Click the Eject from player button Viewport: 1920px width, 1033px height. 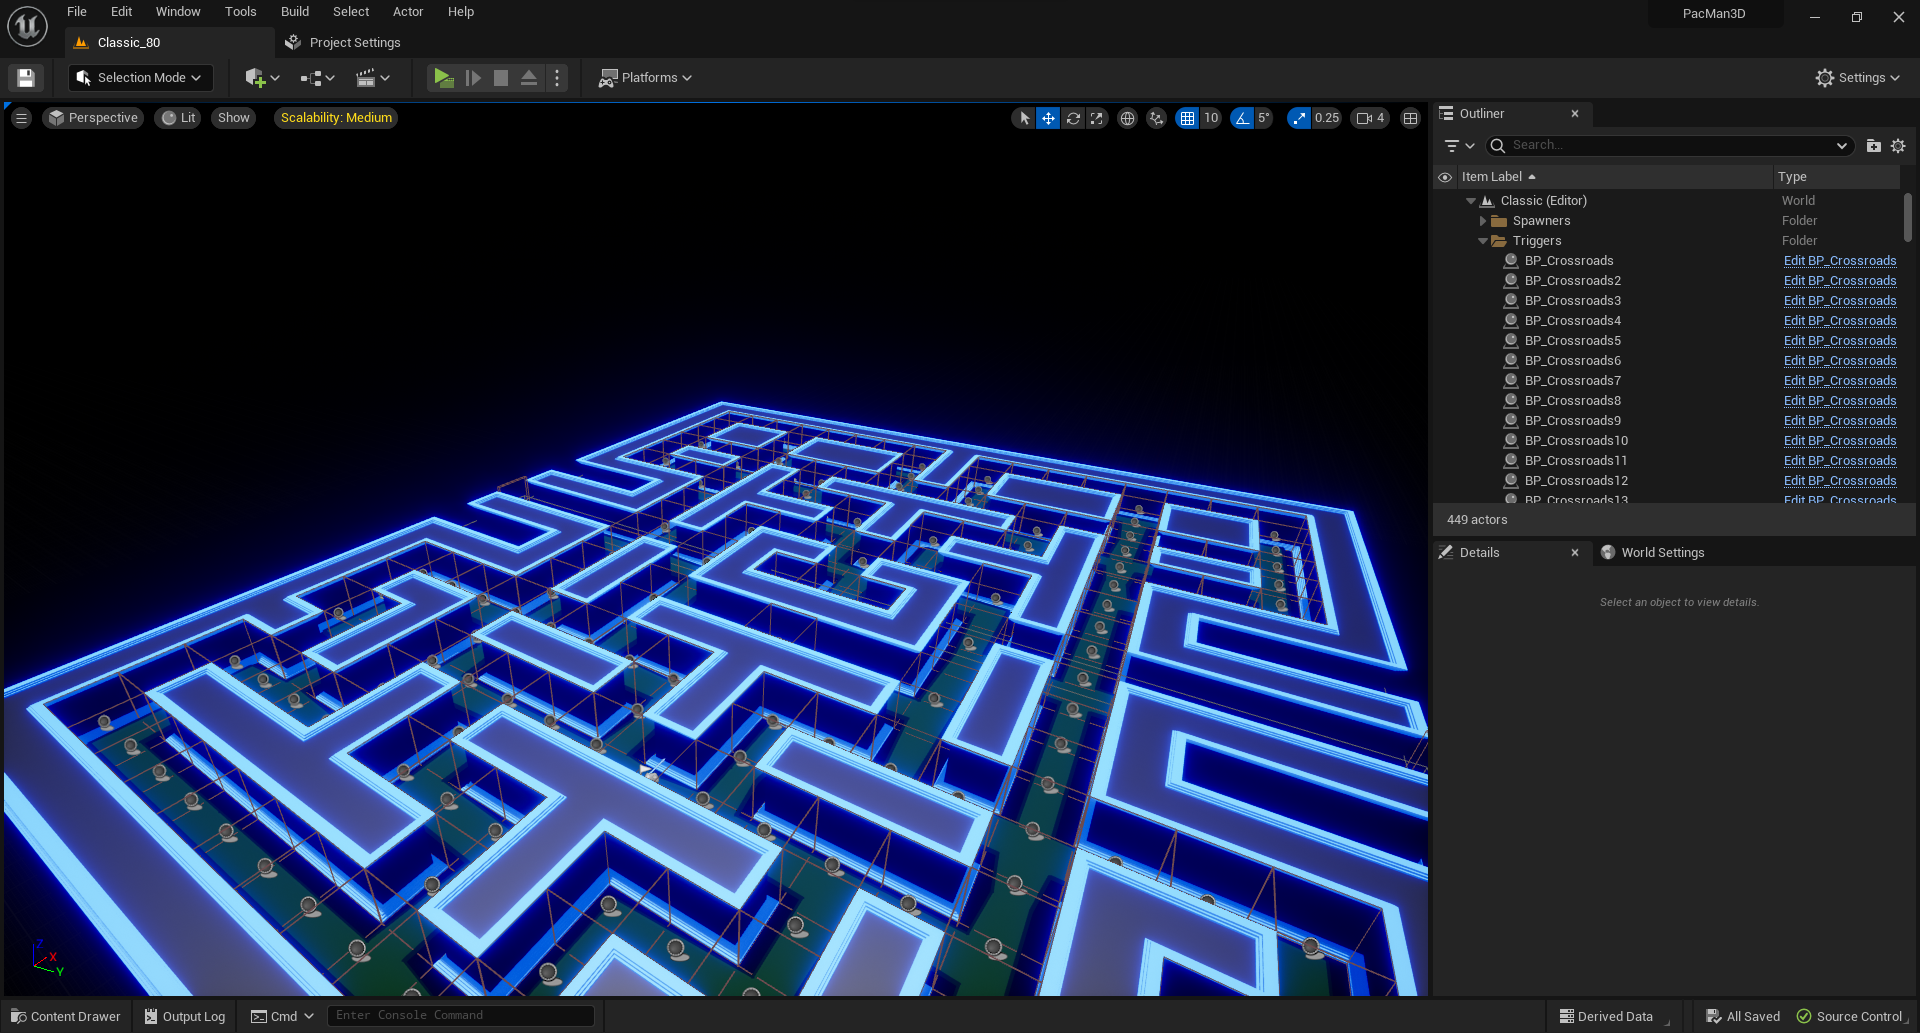(529, 77)
